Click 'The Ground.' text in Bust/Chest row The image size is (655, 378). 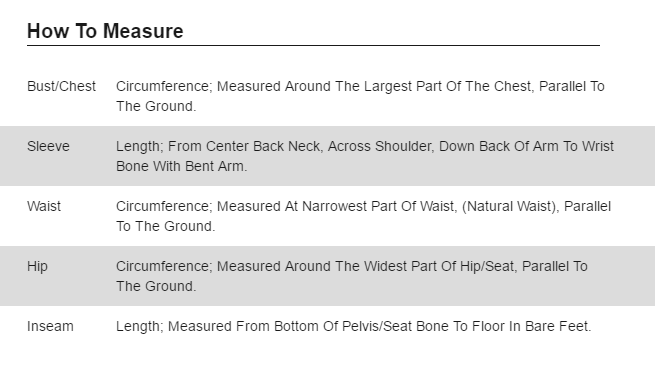(156, 107)
